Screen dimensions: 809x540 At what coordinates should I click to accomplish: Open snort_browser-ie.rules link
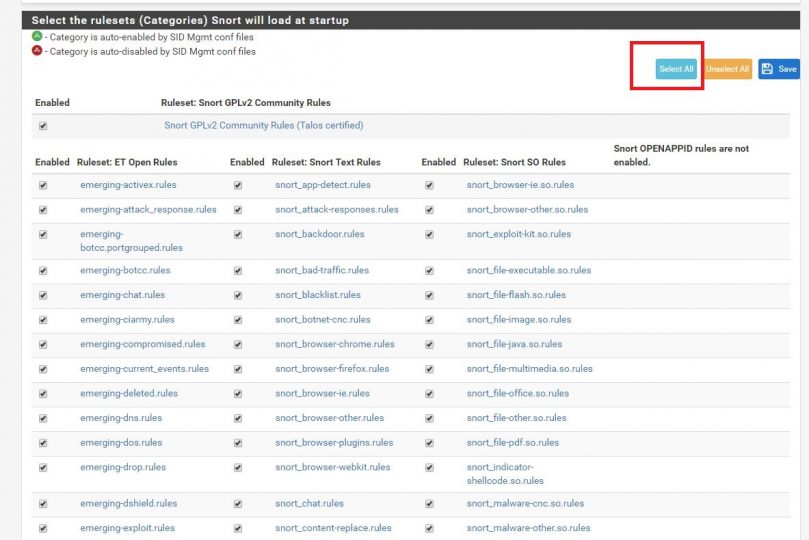tap(322, 394)
